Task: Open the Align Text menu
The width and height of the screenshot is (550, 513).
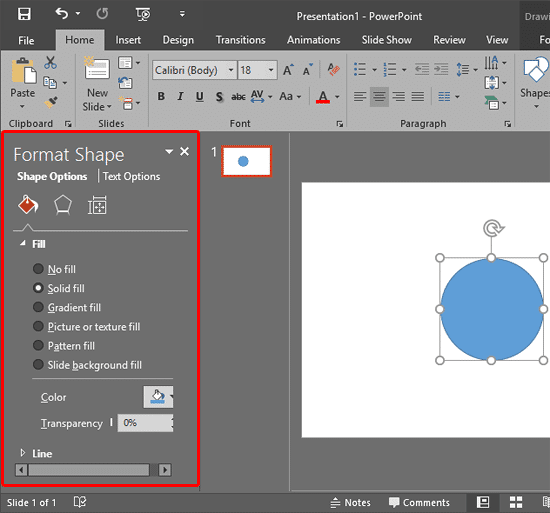Action: (495, 83)
